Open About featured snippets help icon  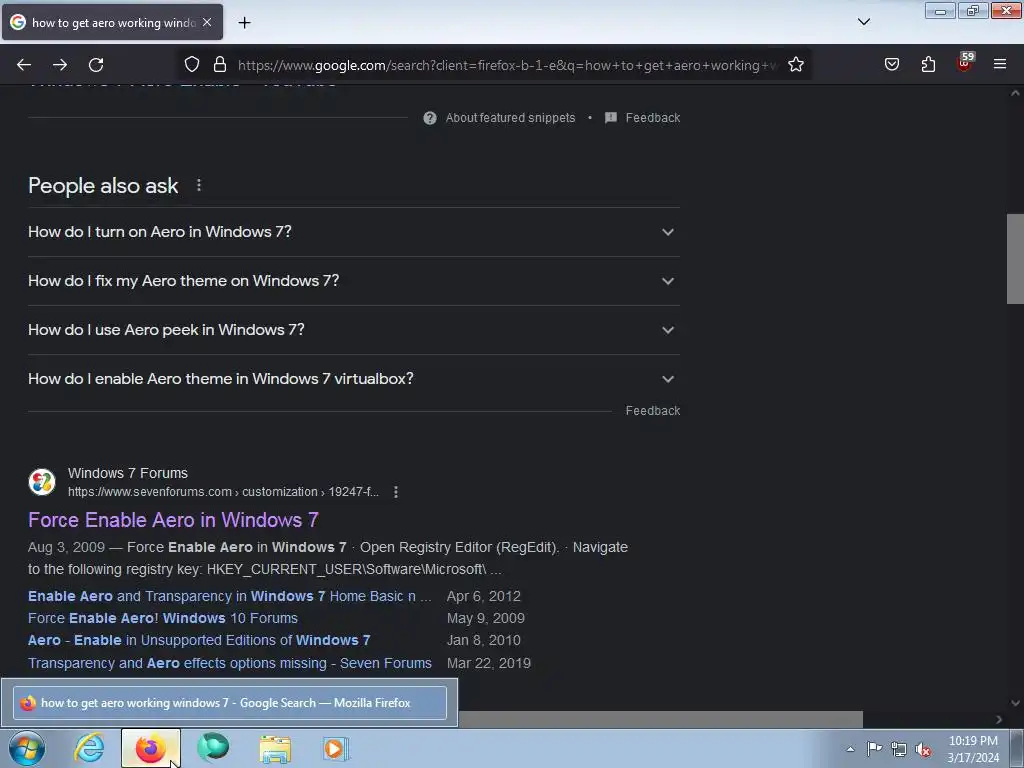[x=430, y=118]
